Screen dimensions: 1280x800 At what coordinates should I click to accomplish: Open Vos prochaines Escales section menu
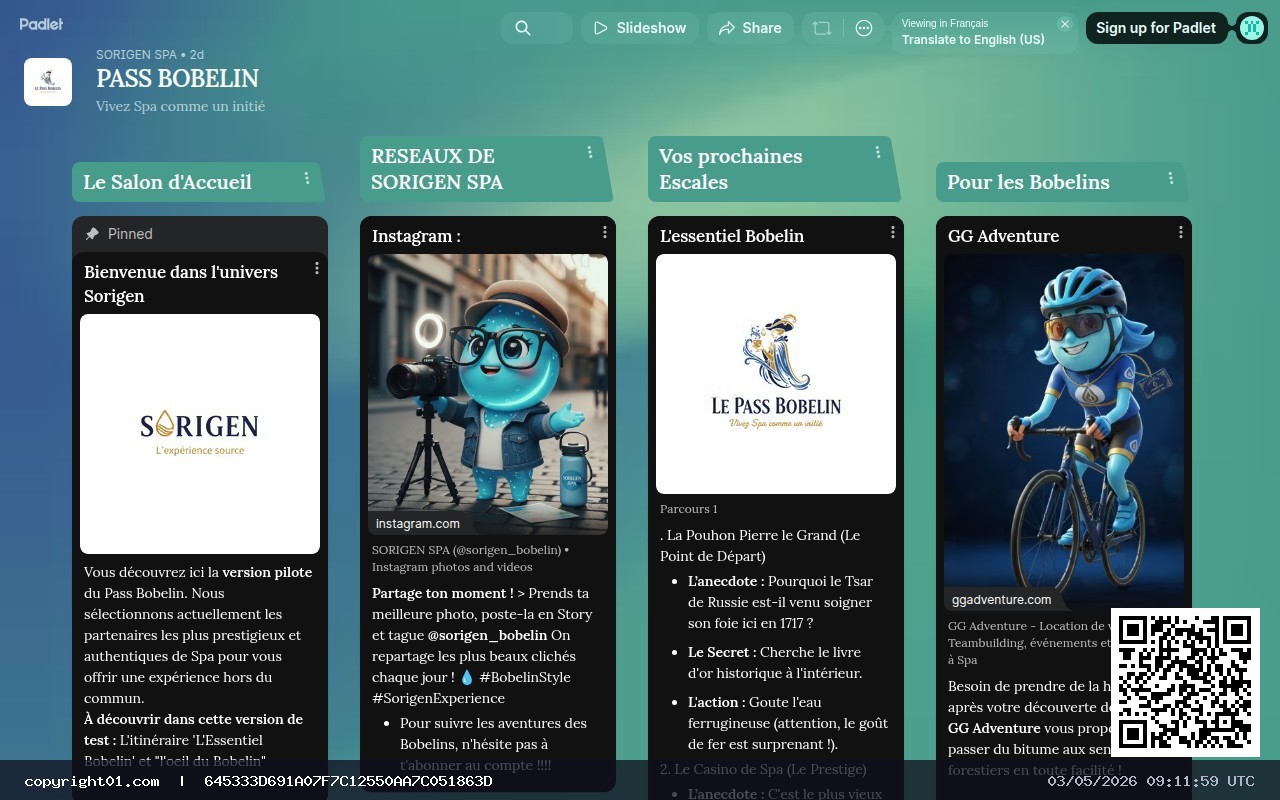click(878, 152)
